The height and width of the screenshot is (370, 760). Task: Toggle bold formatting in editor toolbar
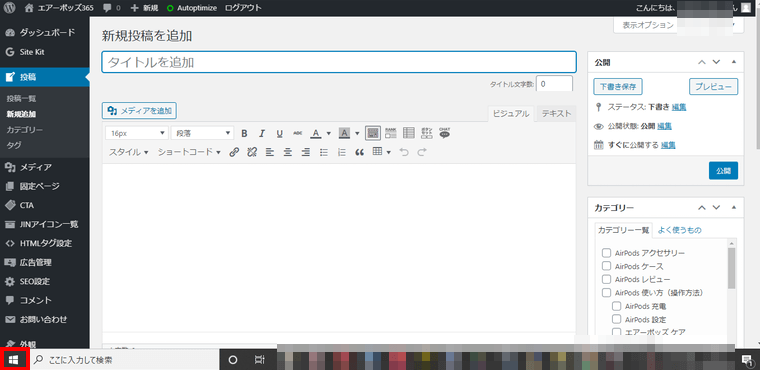click(244, 133)
